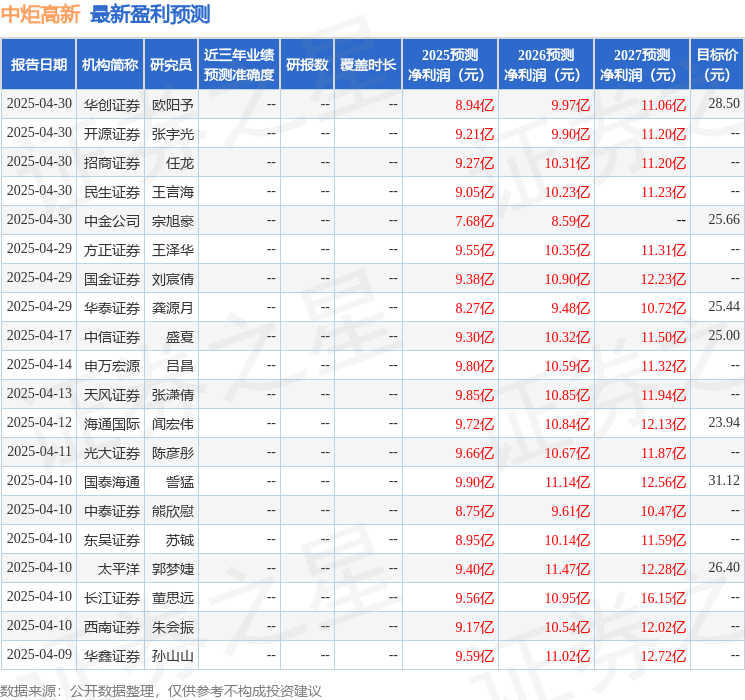Click 中信证券 institution cell
Screen dimensions: 745x700
point(112,337)
